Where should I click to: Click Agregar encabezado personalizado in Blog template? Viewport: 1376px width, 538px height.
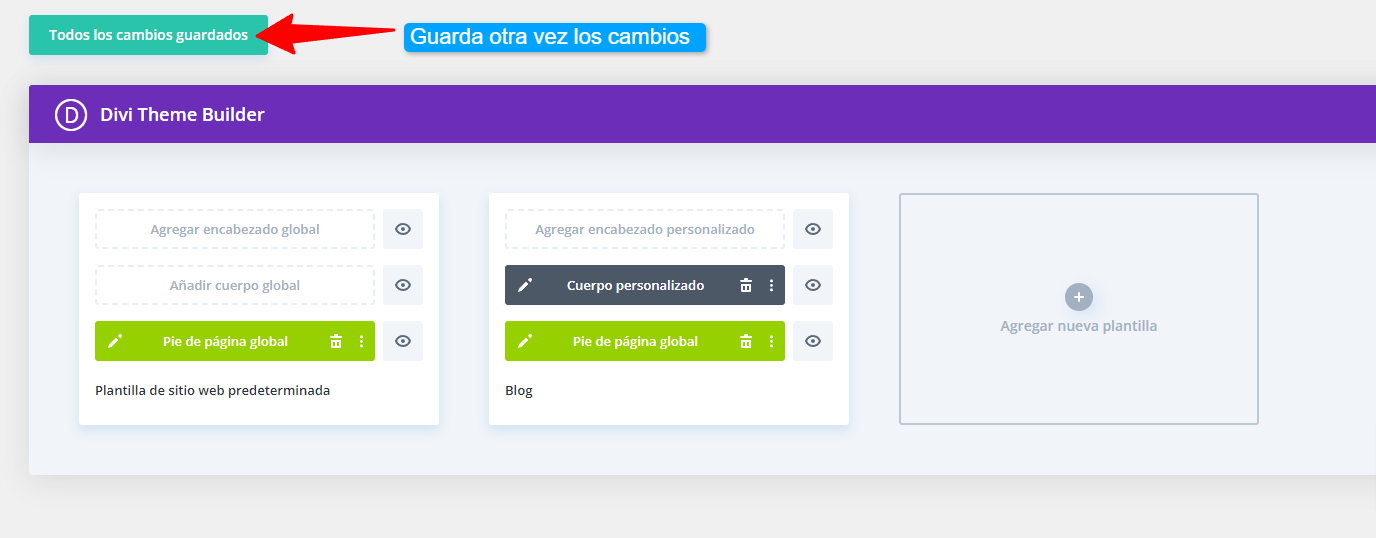645,229
